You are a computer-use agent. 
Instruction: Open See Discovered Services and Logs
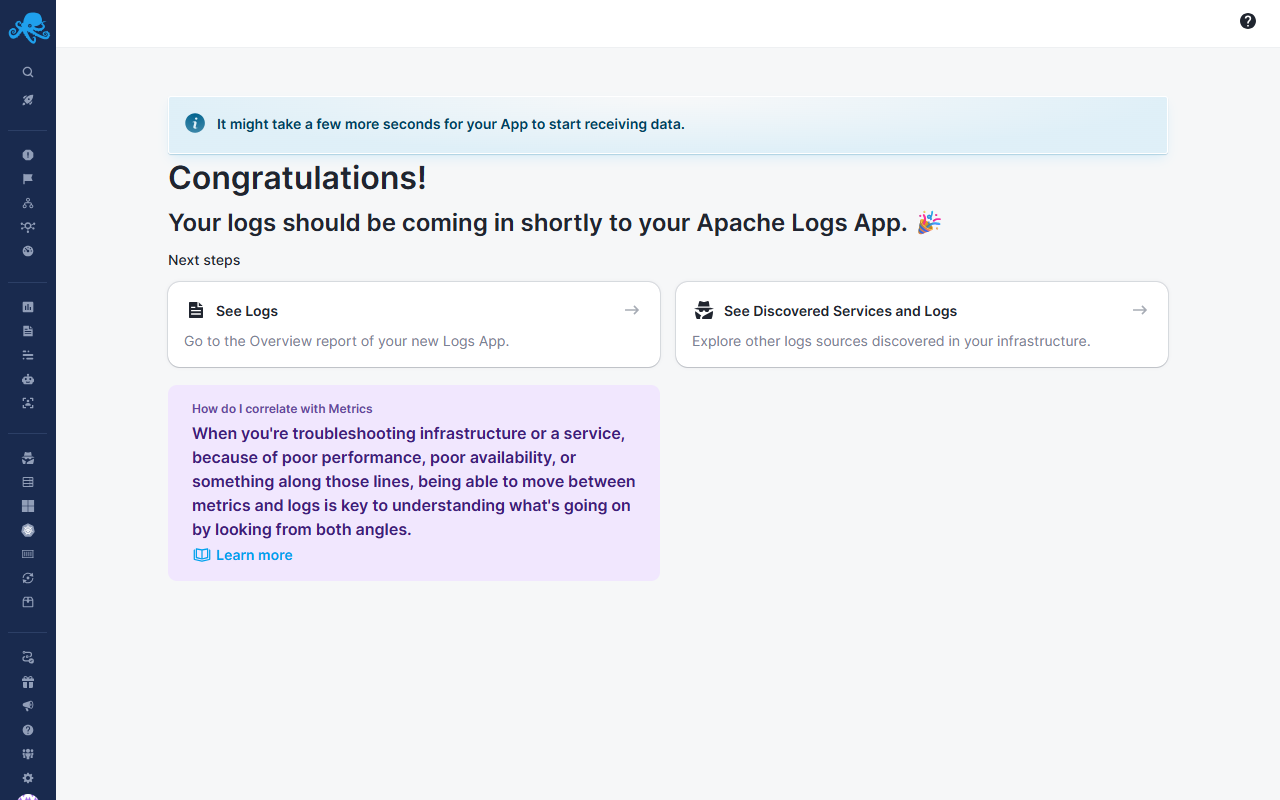click(x=921, y=324)
